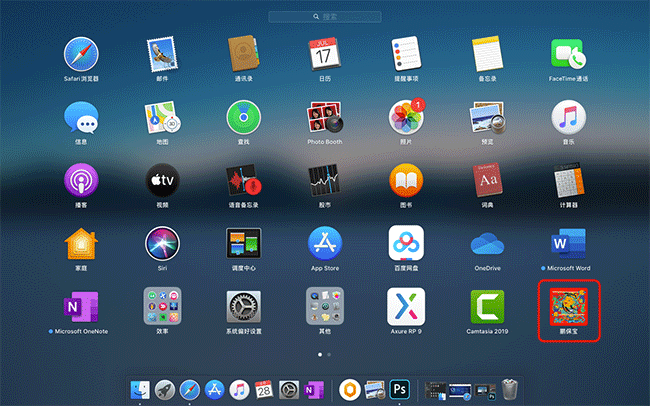Restore the minimized Photoshop window in the Dock

click(x=485, y=391)
